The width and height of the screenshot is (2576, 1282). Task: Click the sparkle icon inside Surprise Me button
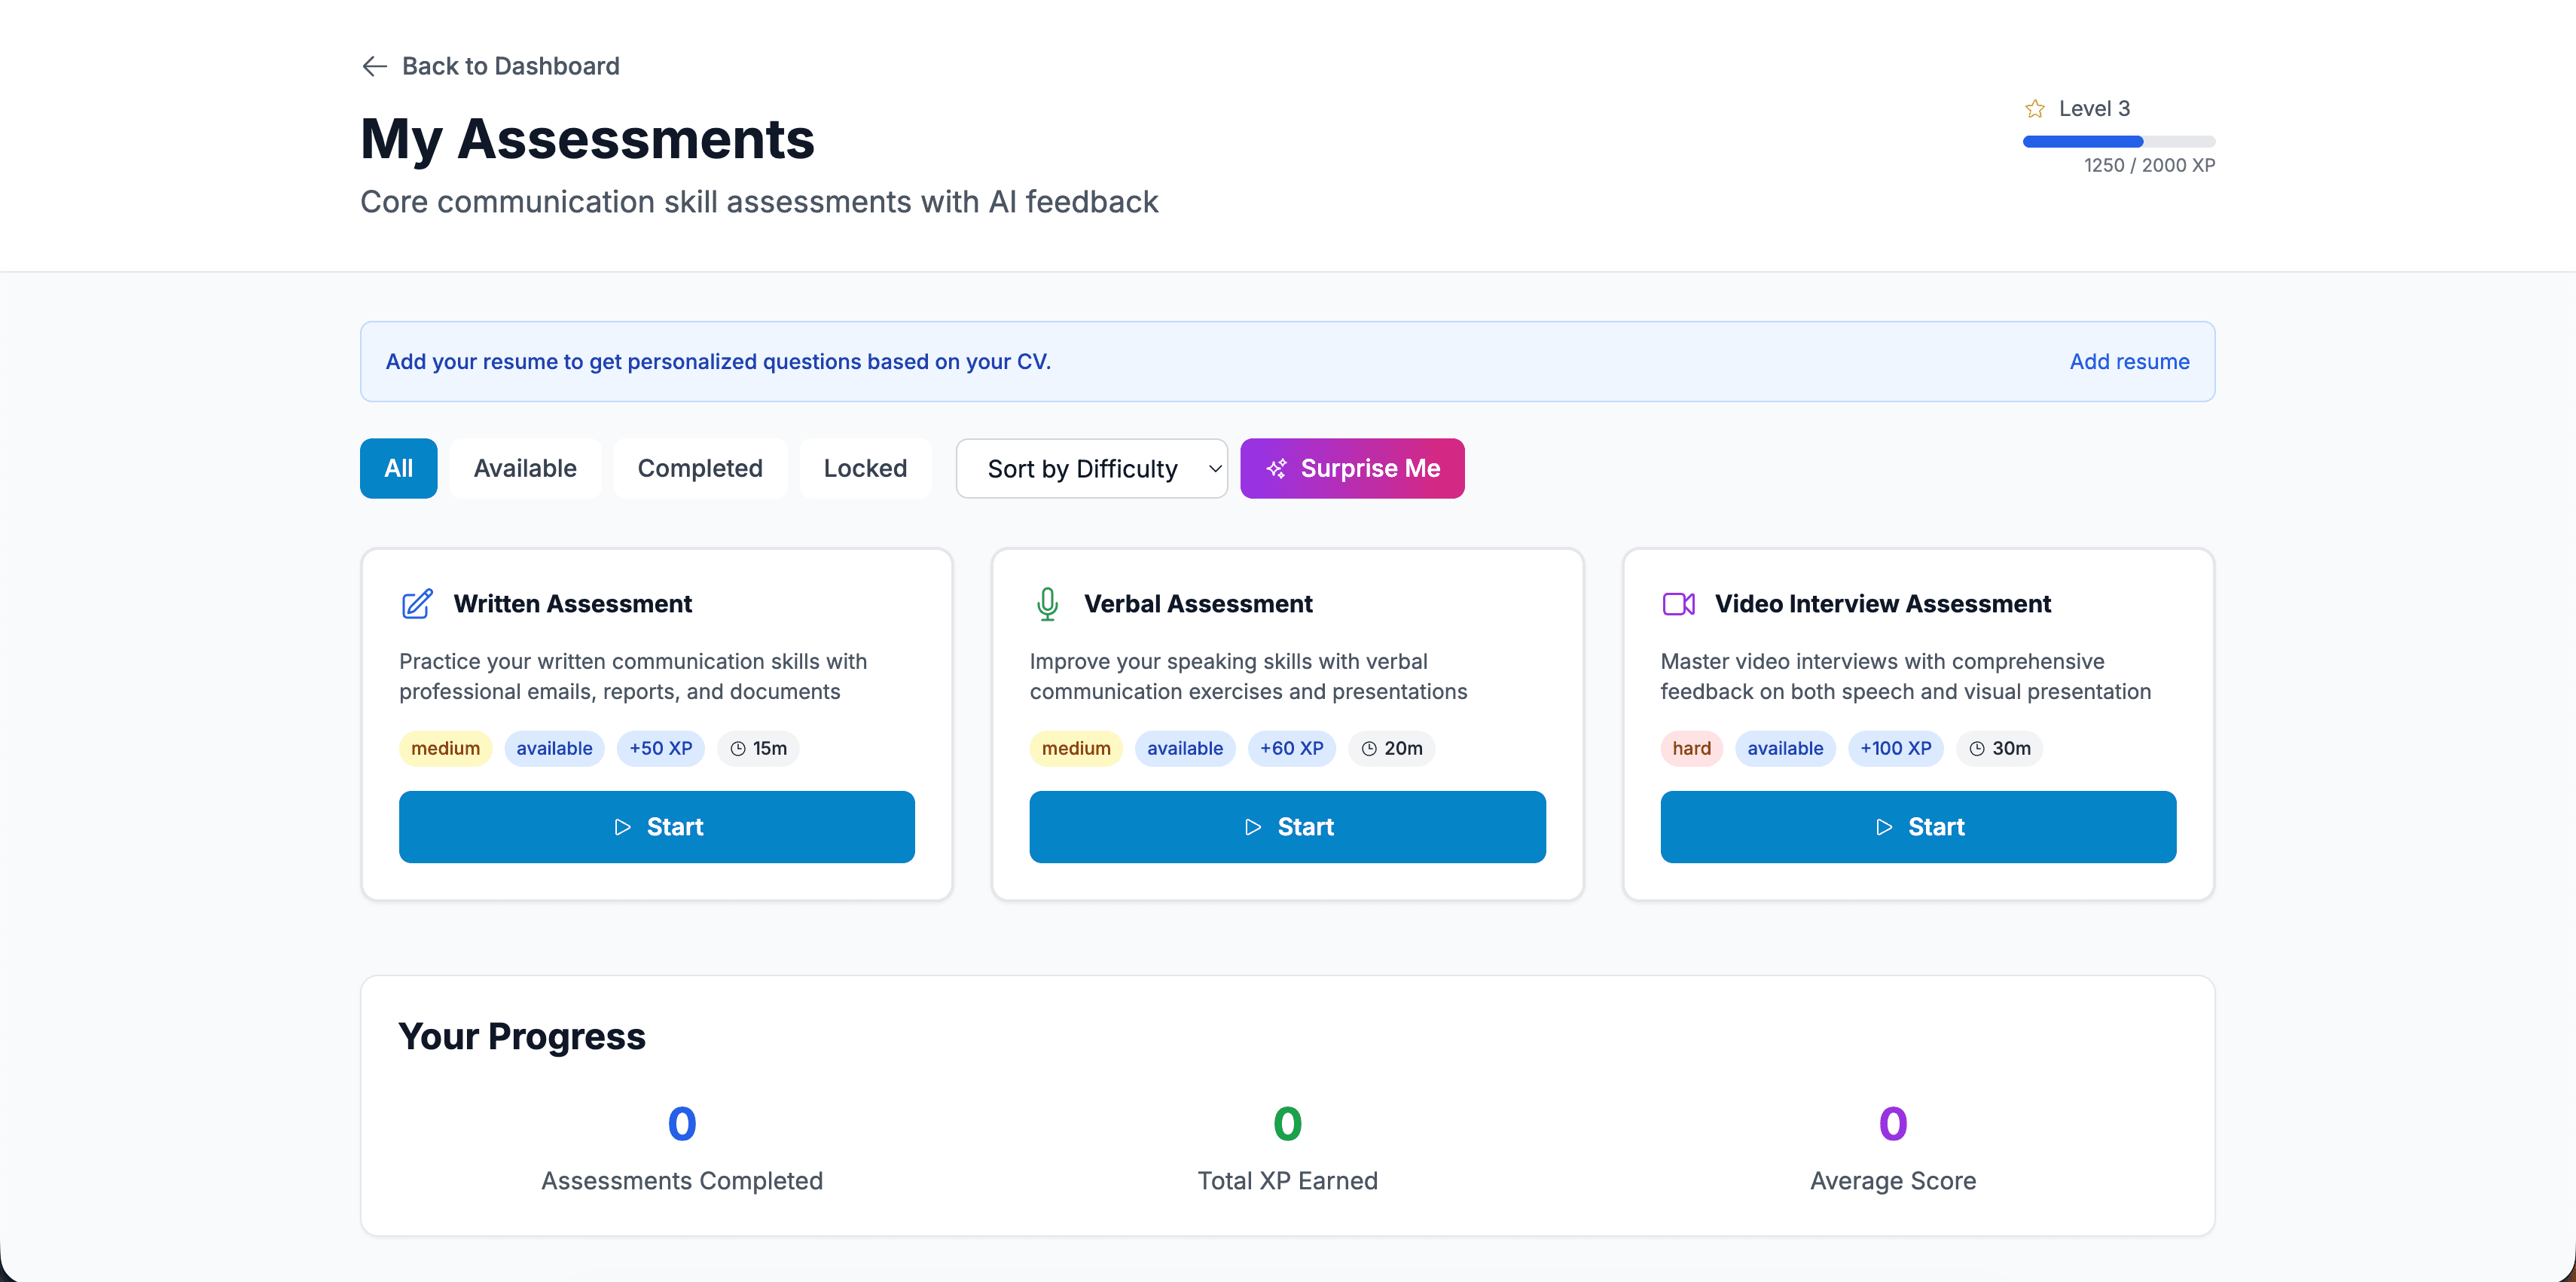click(x=1276, y=468)
